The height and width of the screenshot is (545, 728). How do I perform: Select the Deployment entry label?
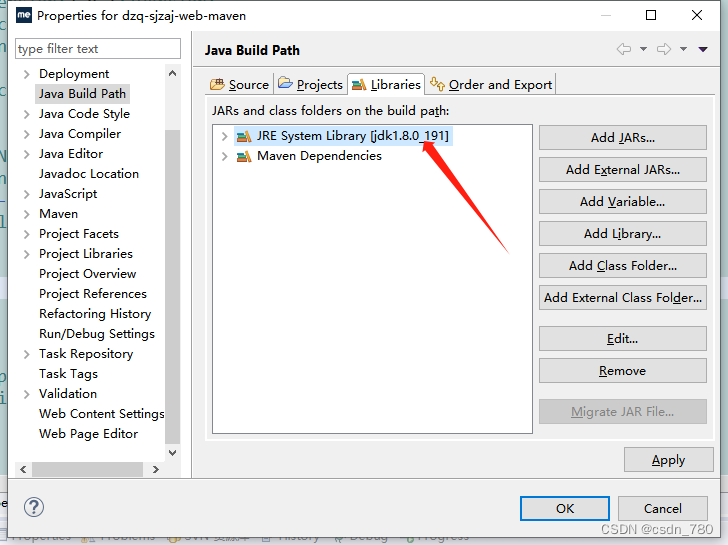pos(74,74)
